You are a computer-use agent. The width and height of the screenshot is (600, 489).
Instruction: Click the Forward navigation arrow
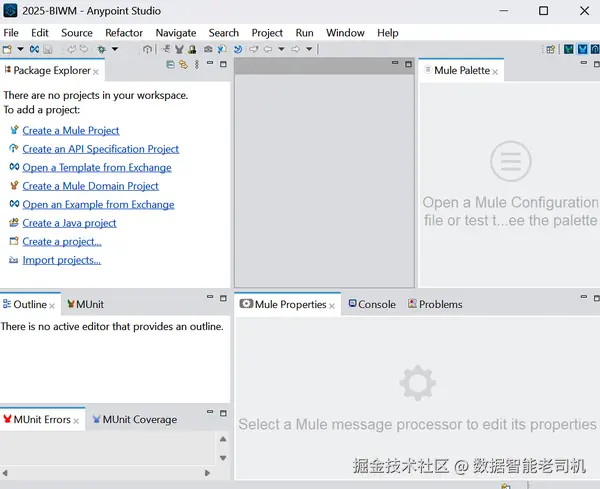click(295, 49)
